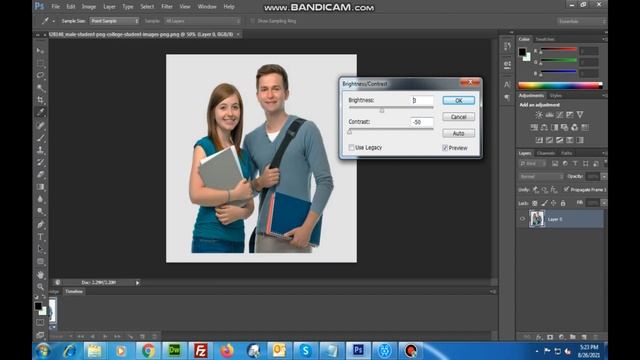Select the Rectangular Marquee tool
Image resolution: width=640 pixels, height=360 pixels.
[40, 63]
